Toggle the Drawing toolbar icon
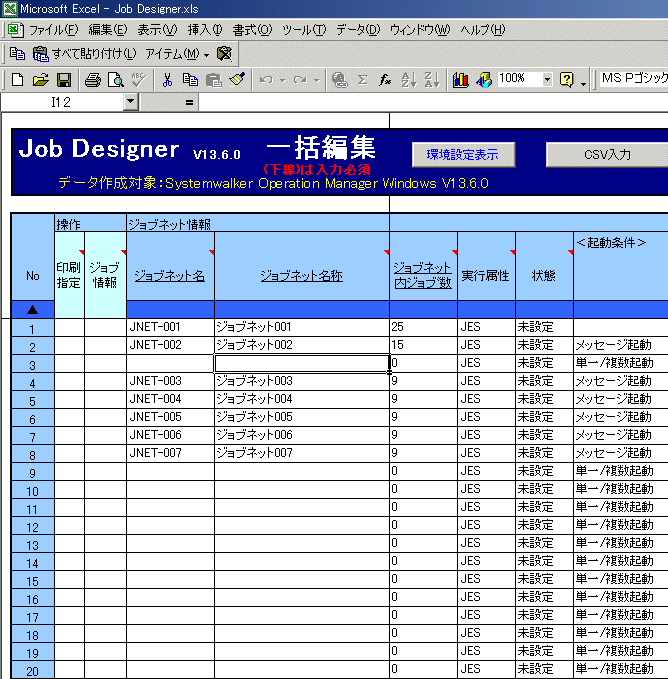The height and width of the screenshot is (679, 668). click(484, 80)
